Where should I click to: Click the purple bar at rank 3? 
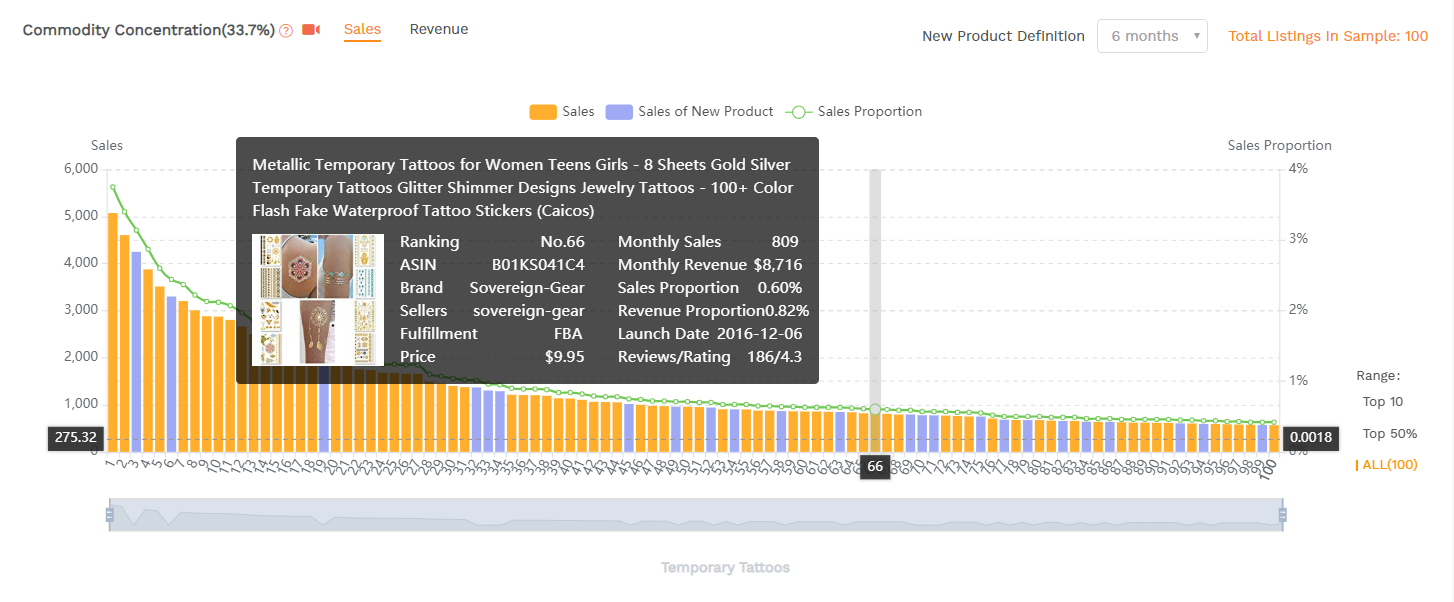click(136, 350)
